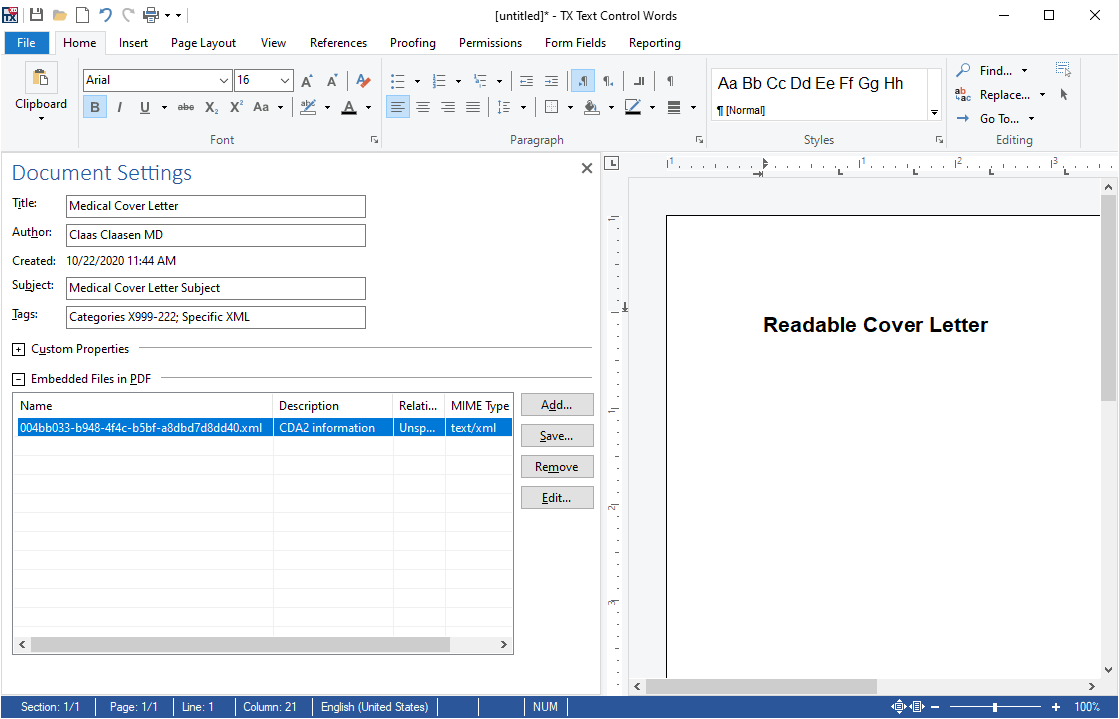1119x719 pixels.
Task: Toggle italic formatting
Action: [x=119, y=107]
